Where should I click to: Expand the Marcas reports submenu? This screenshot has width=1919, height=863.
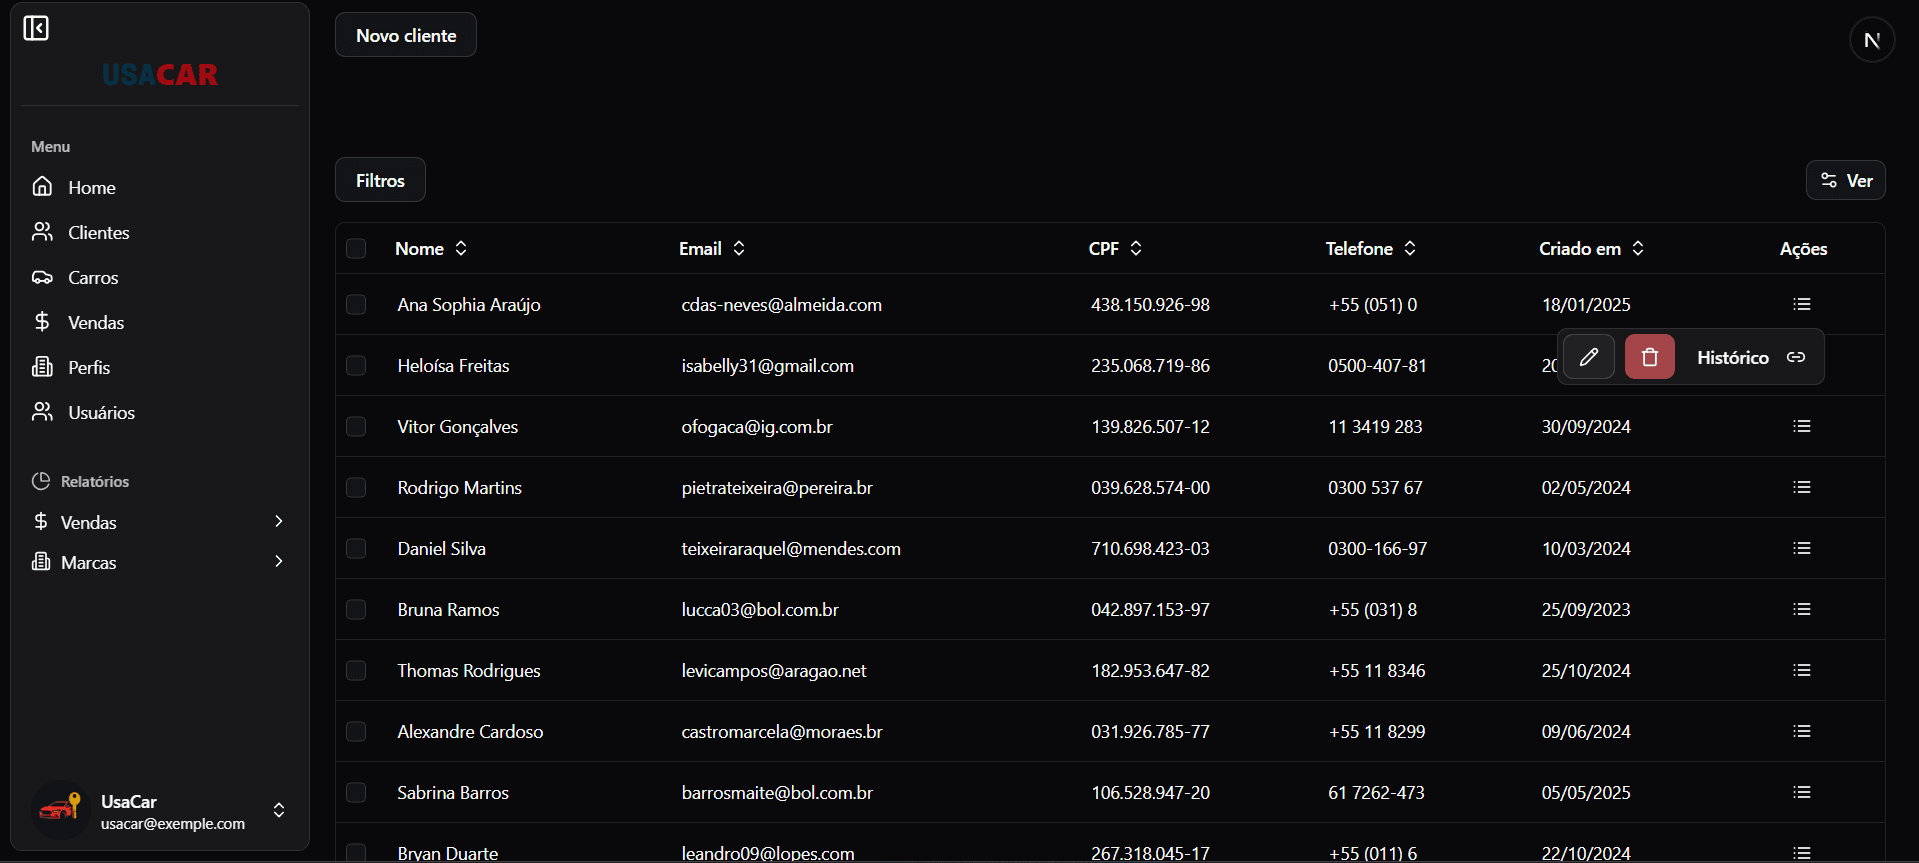(278, 561)
